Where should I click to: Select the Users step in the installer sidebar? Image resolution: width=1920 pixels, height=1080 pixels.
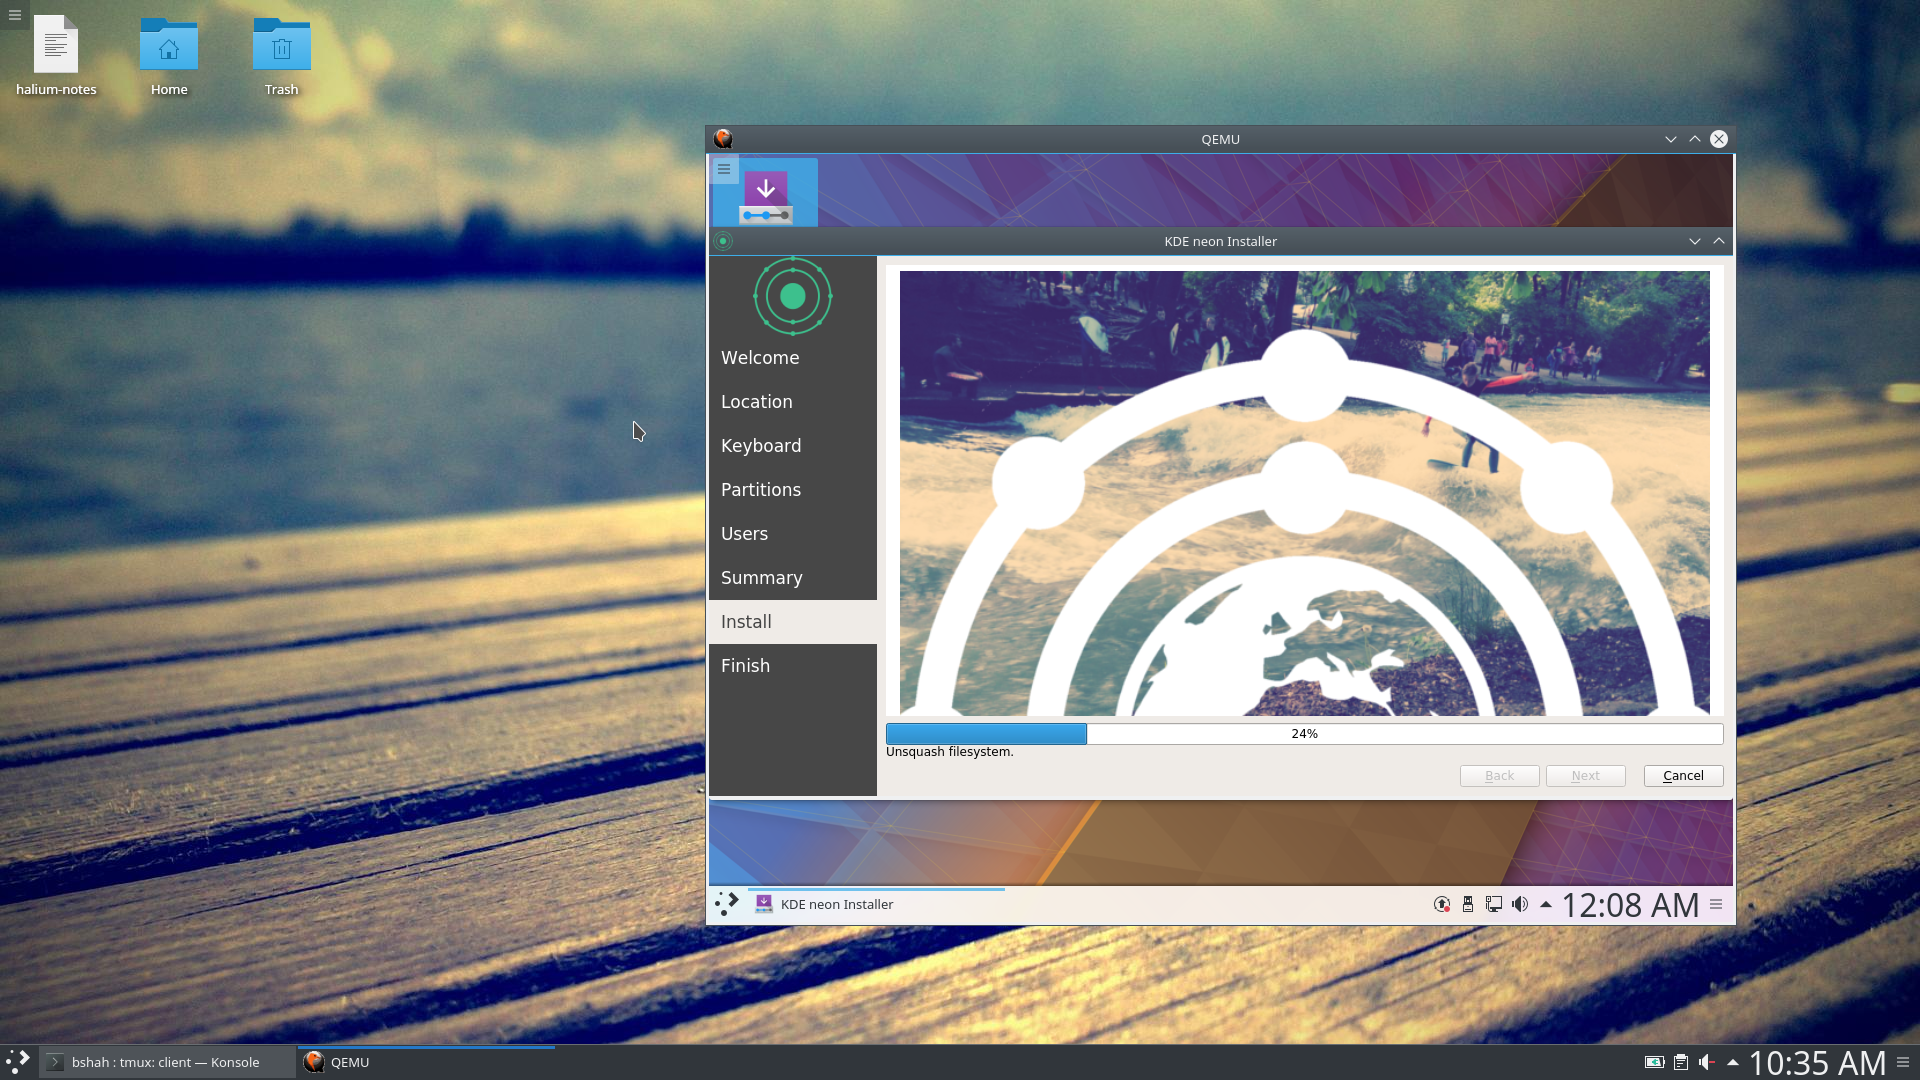pos(744,533)
